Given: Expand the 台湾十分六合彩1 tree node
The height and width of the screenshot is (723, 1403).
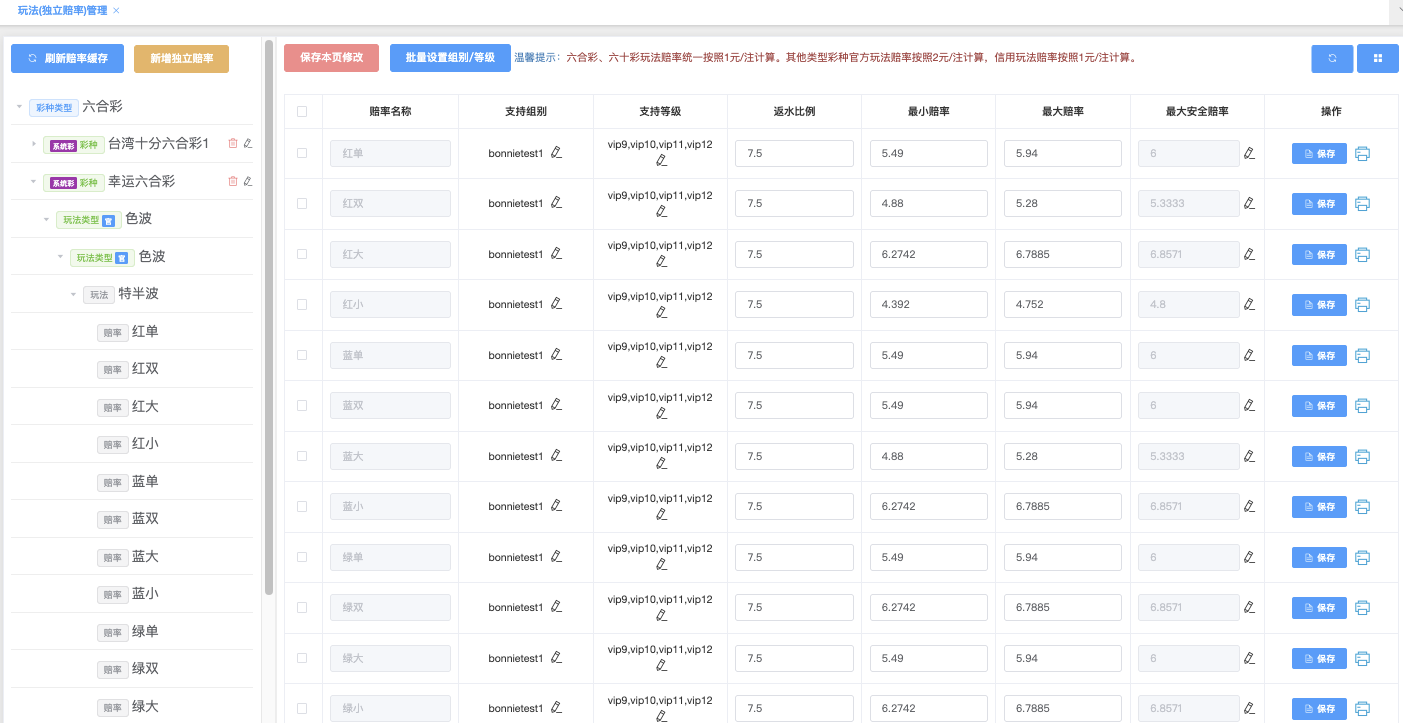Looking at the screenshot, I should [x=34, y=144].
